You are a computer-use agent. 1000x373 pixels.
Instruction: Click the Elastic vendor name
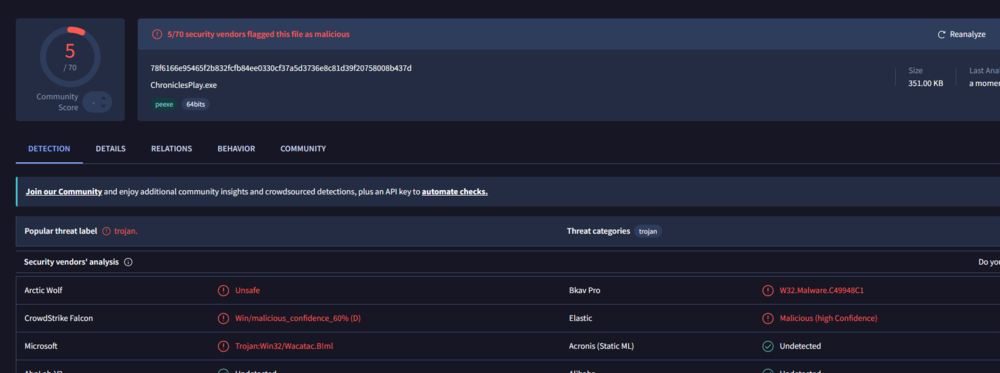[x=580, y=318]
